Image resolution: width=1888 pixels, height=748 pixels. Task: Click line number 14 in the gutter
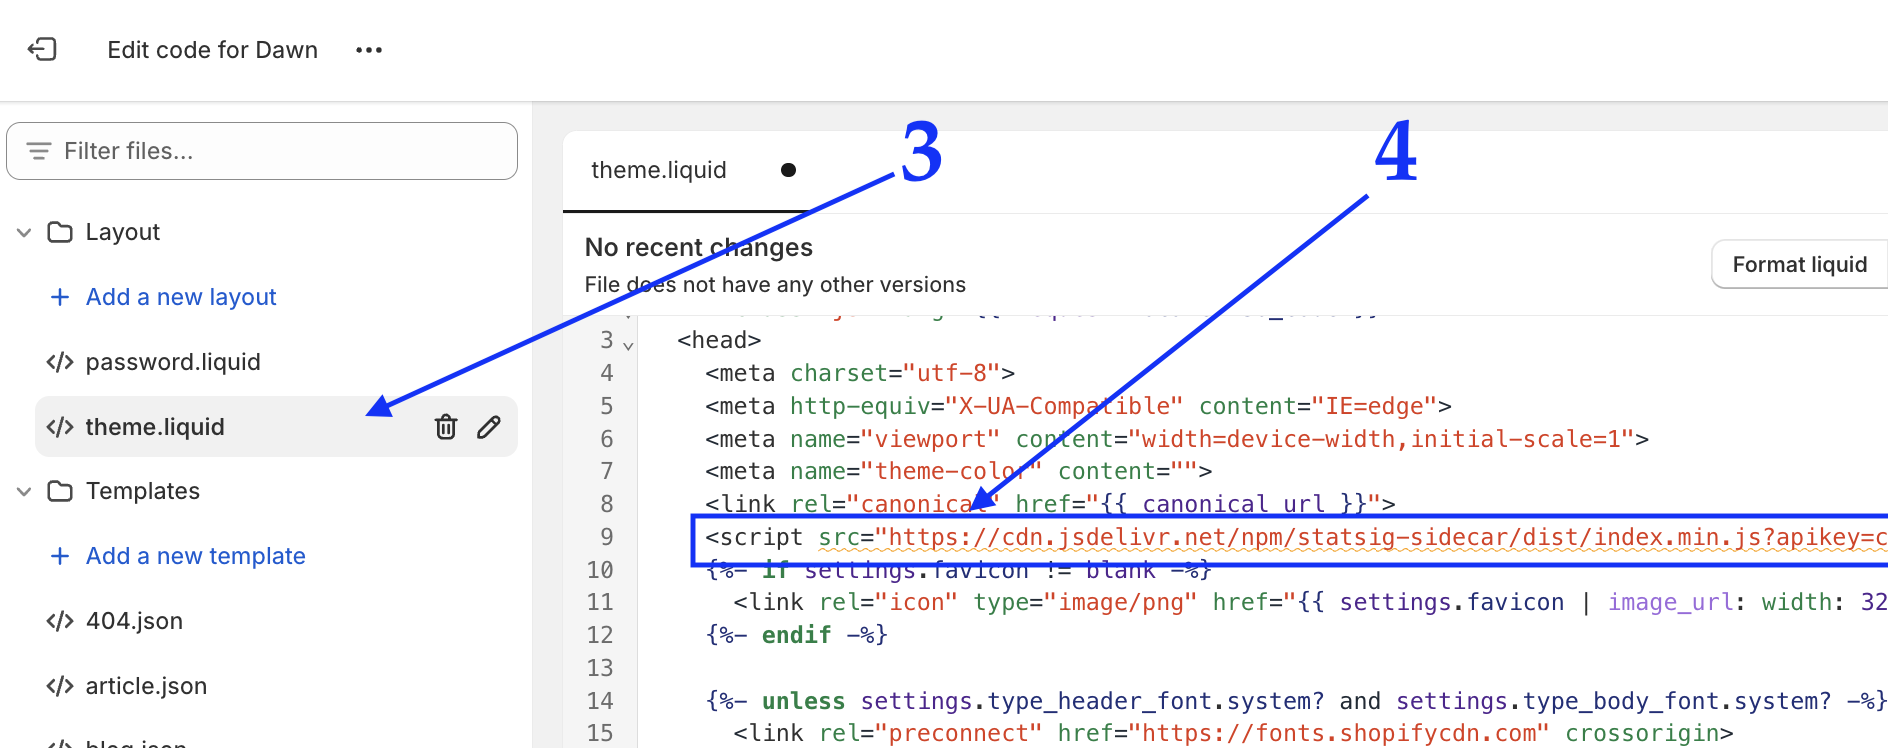coord(600,701)
